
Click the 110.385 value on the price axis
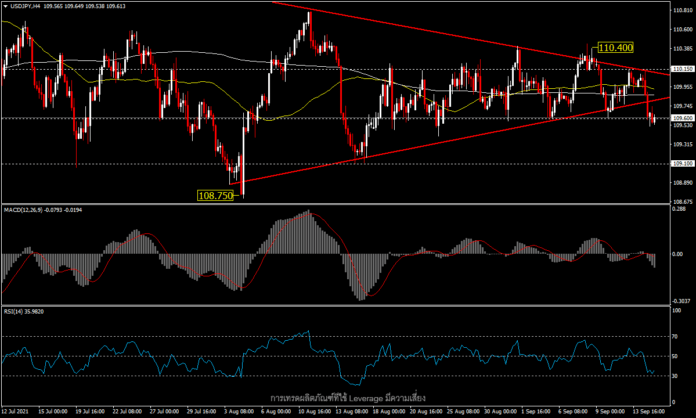tap(683, 48)
